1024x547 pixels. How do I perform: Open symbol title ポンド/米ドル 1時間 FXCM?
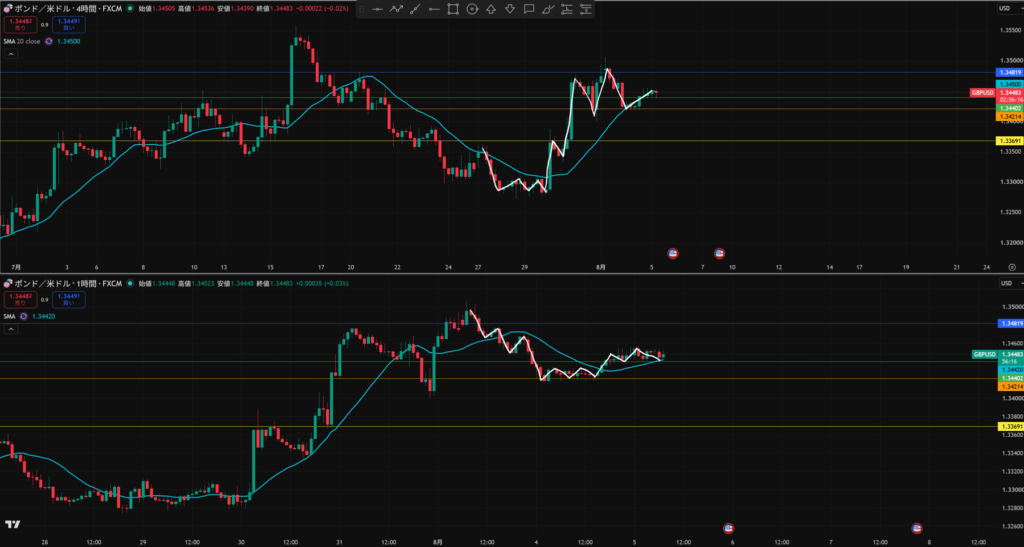click(69, 283)
